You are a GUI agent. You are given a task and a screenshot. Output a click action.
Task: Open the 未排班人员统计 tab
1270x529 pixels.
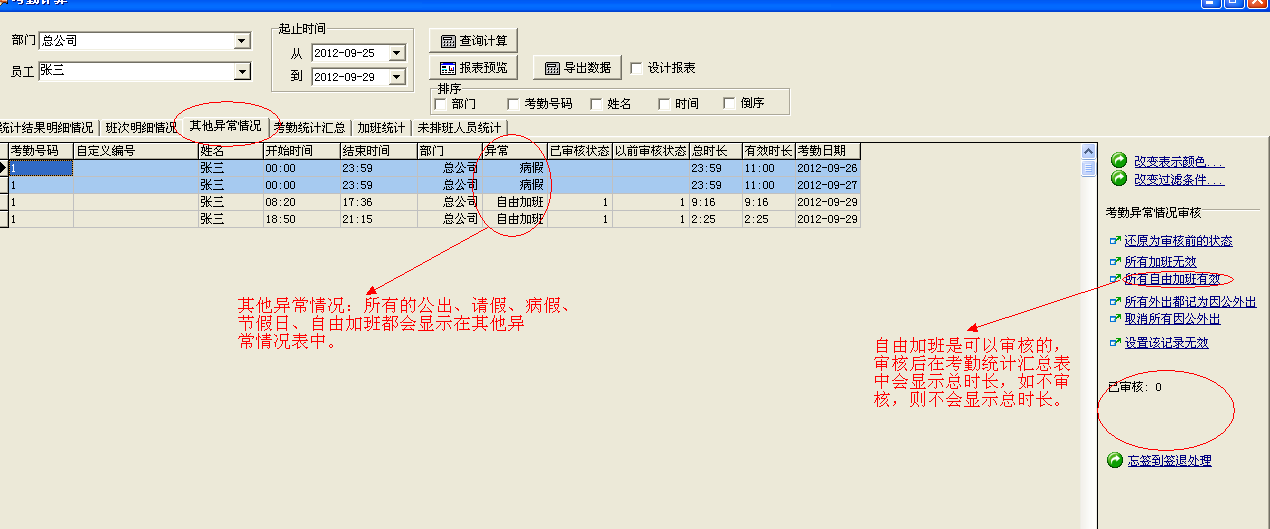click(x=459, y=127)
